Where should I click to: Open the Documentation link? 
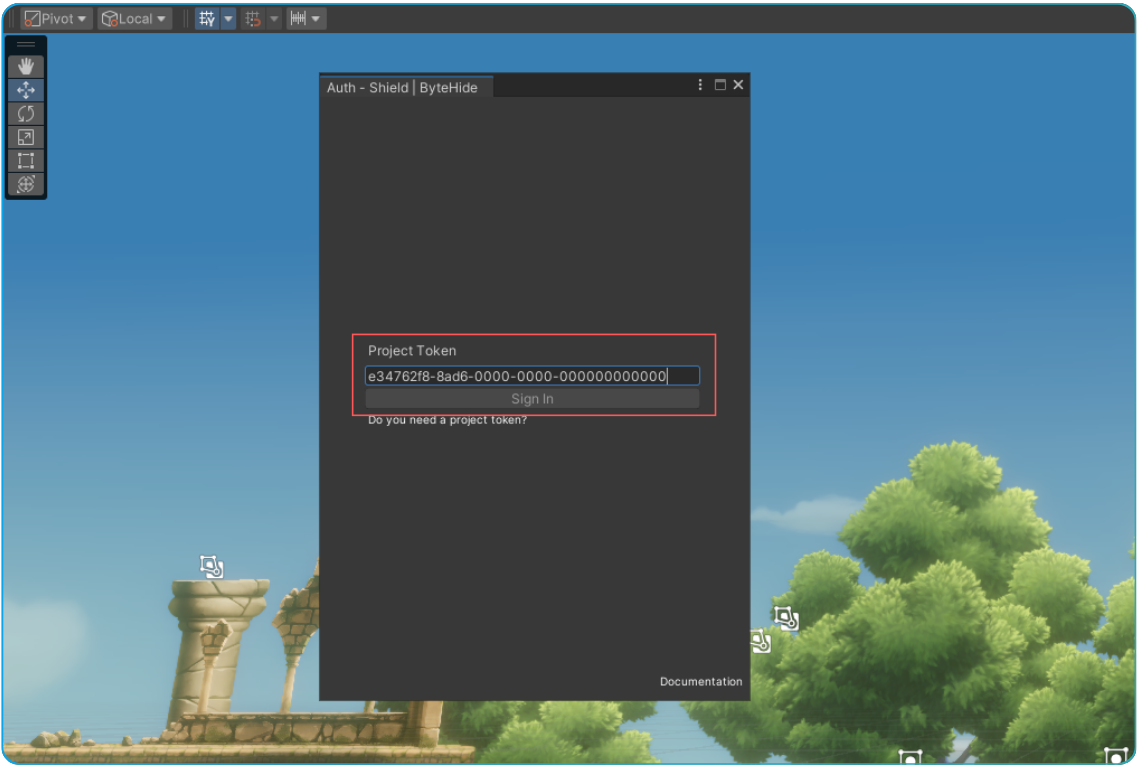click(701, 682)
